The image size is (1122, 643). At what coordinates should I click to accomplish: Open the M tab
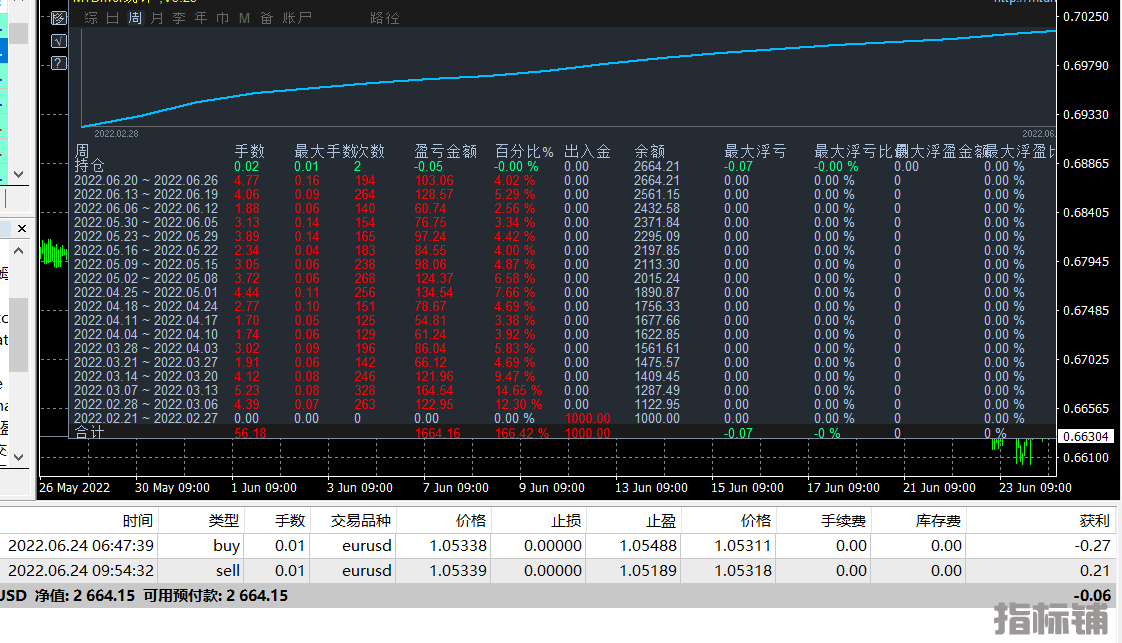point(244,18)
